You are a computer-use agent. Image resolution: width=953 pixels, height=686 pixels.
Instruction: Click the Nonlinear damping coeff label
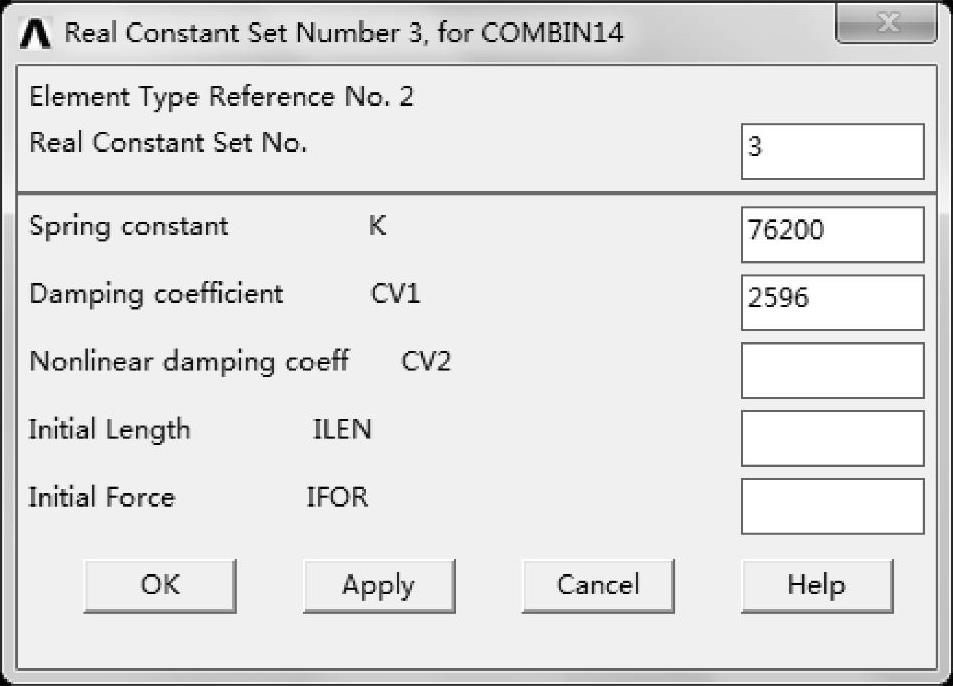[x=188, y=361]
